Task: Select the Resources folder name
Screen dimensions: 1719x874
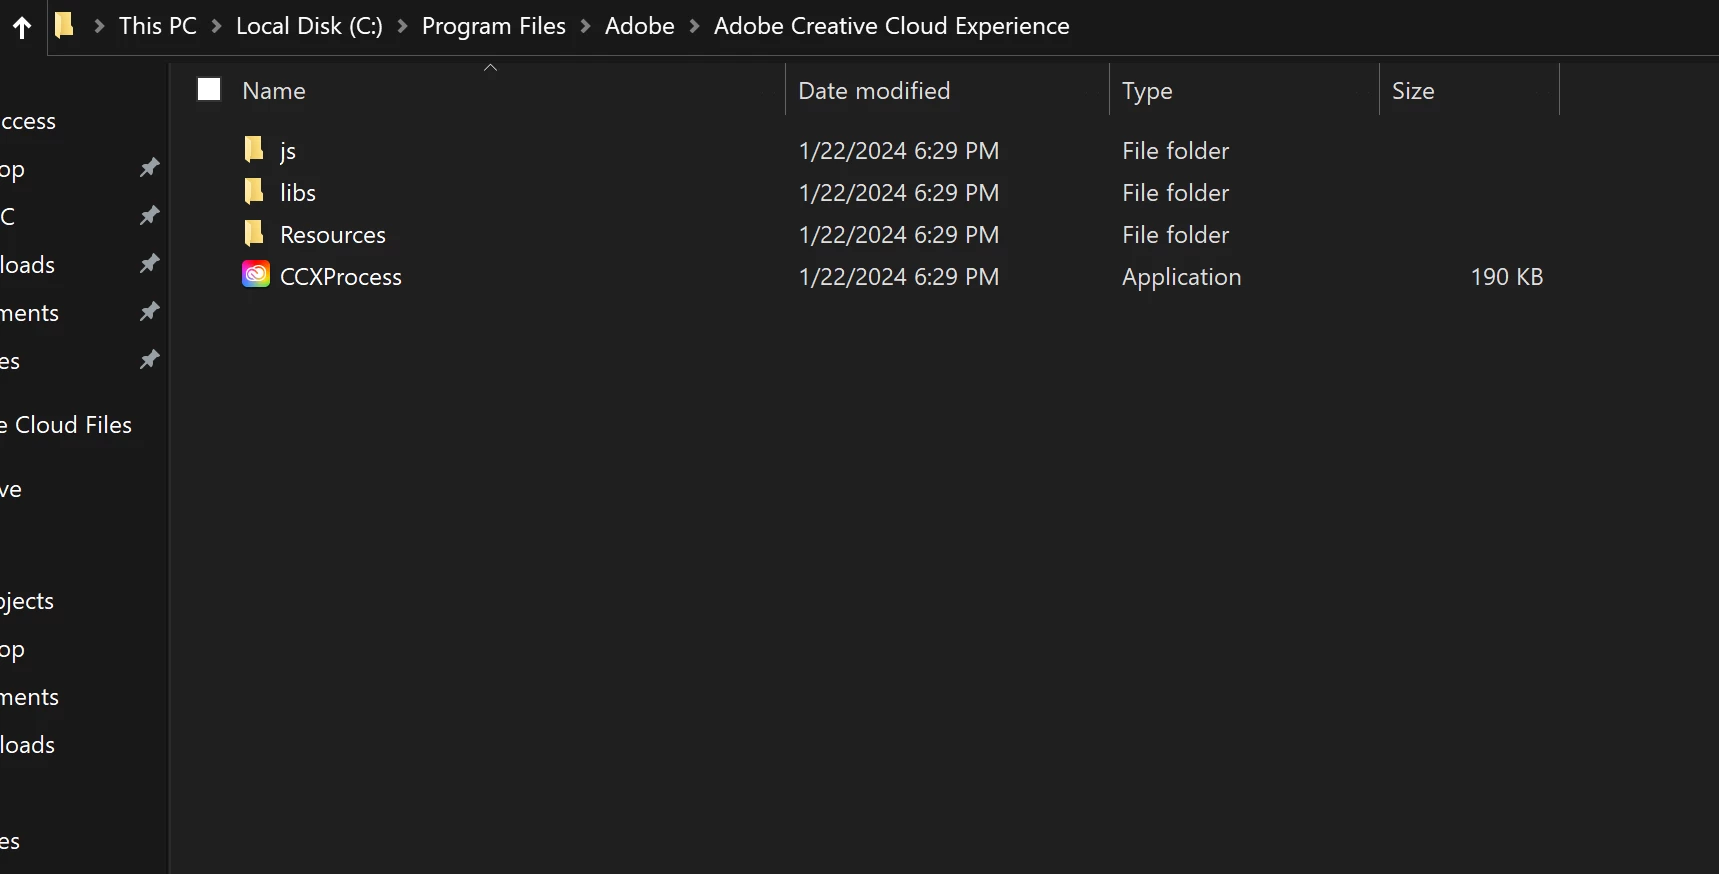Action: coord(333,235)
